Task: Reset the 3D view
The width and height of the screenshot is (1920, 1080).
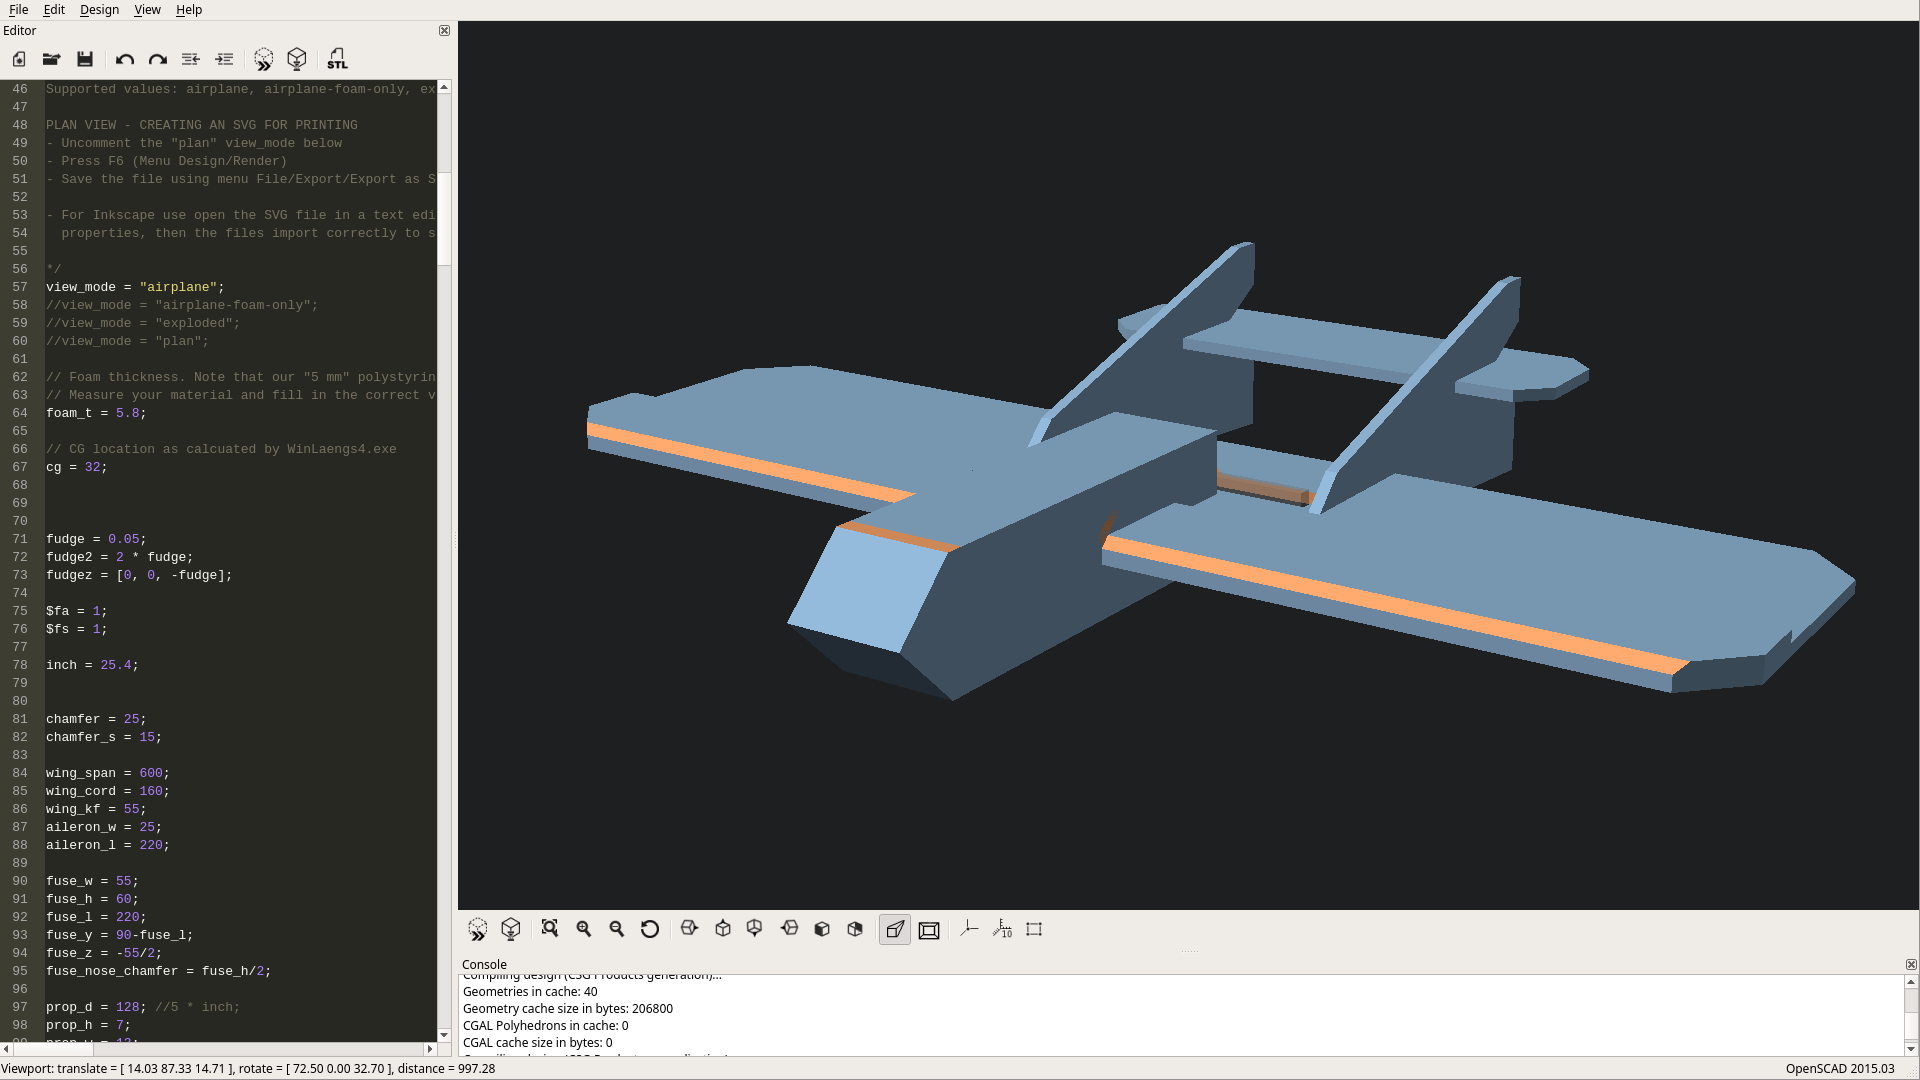Action: click(650, 929)
